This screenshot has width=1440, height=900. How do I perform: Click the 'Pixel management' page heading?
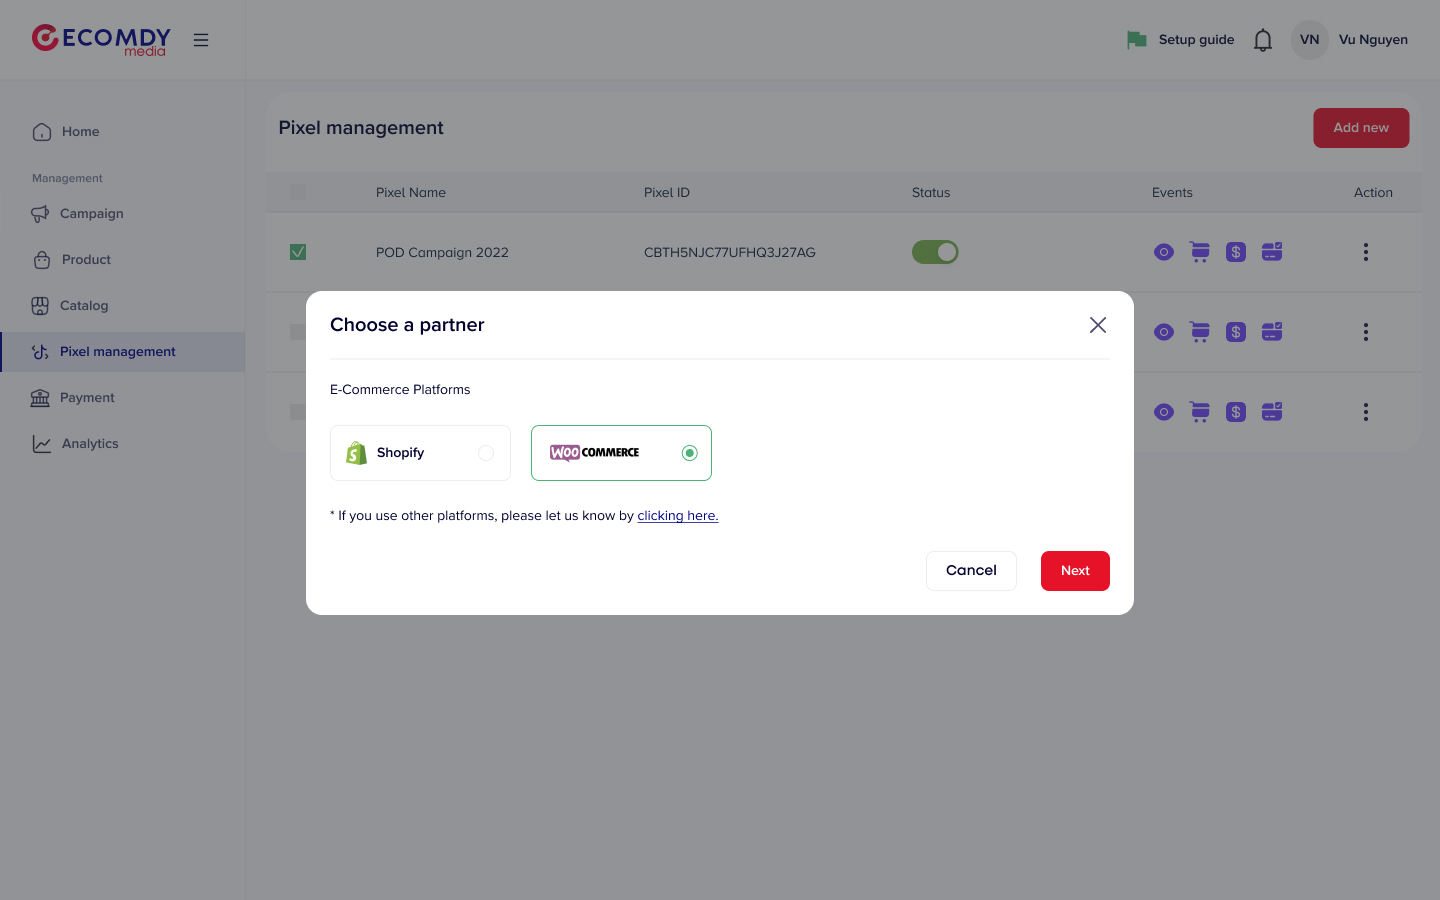click(x=361, y=128)
